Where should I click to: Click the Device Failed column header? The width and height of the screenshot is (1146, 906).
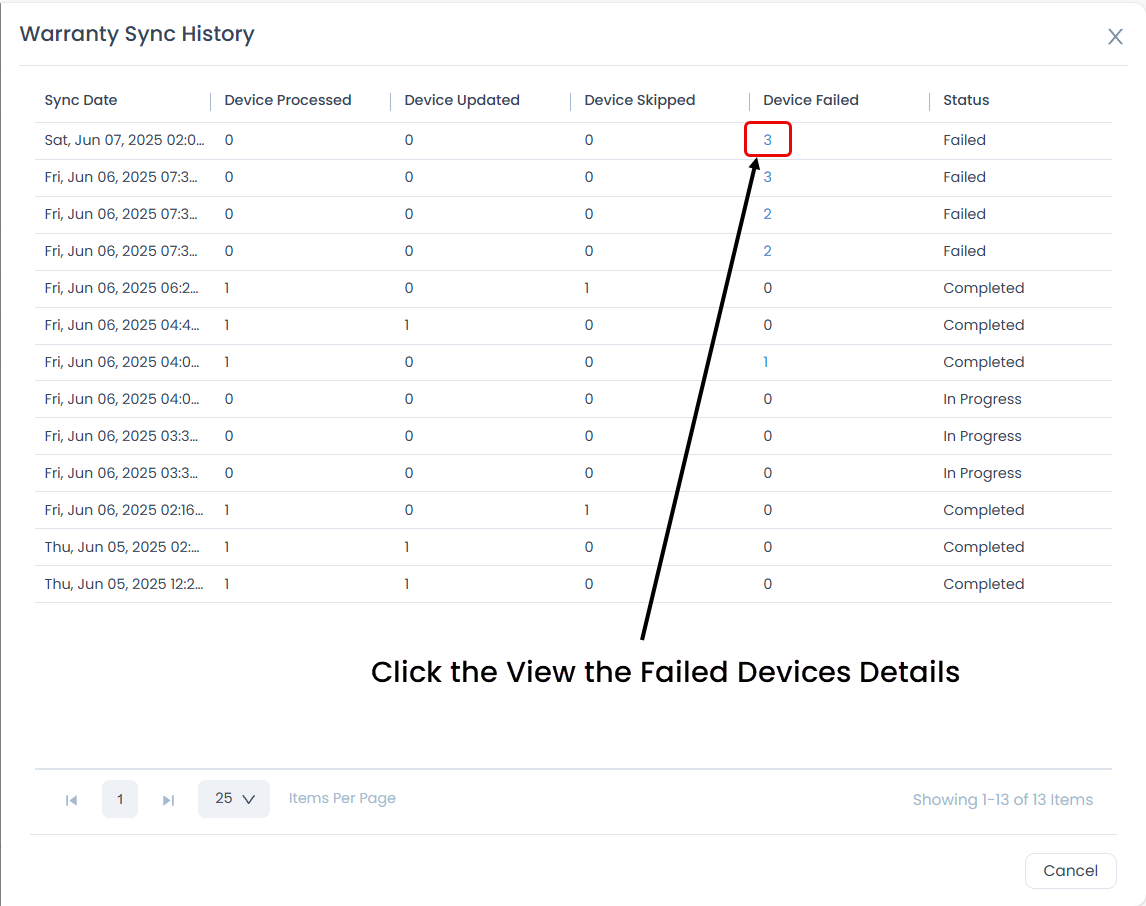[x=811, y=100]
